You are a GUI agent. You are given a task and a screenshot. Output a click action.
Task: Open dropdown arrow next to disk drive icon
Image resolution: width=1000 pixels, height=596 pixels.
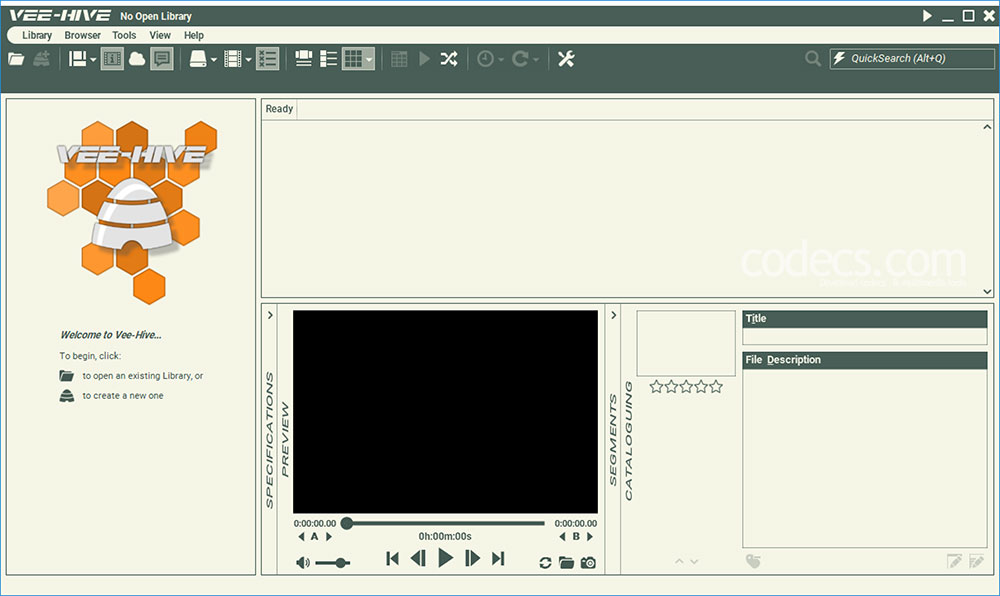click(214, 60)
